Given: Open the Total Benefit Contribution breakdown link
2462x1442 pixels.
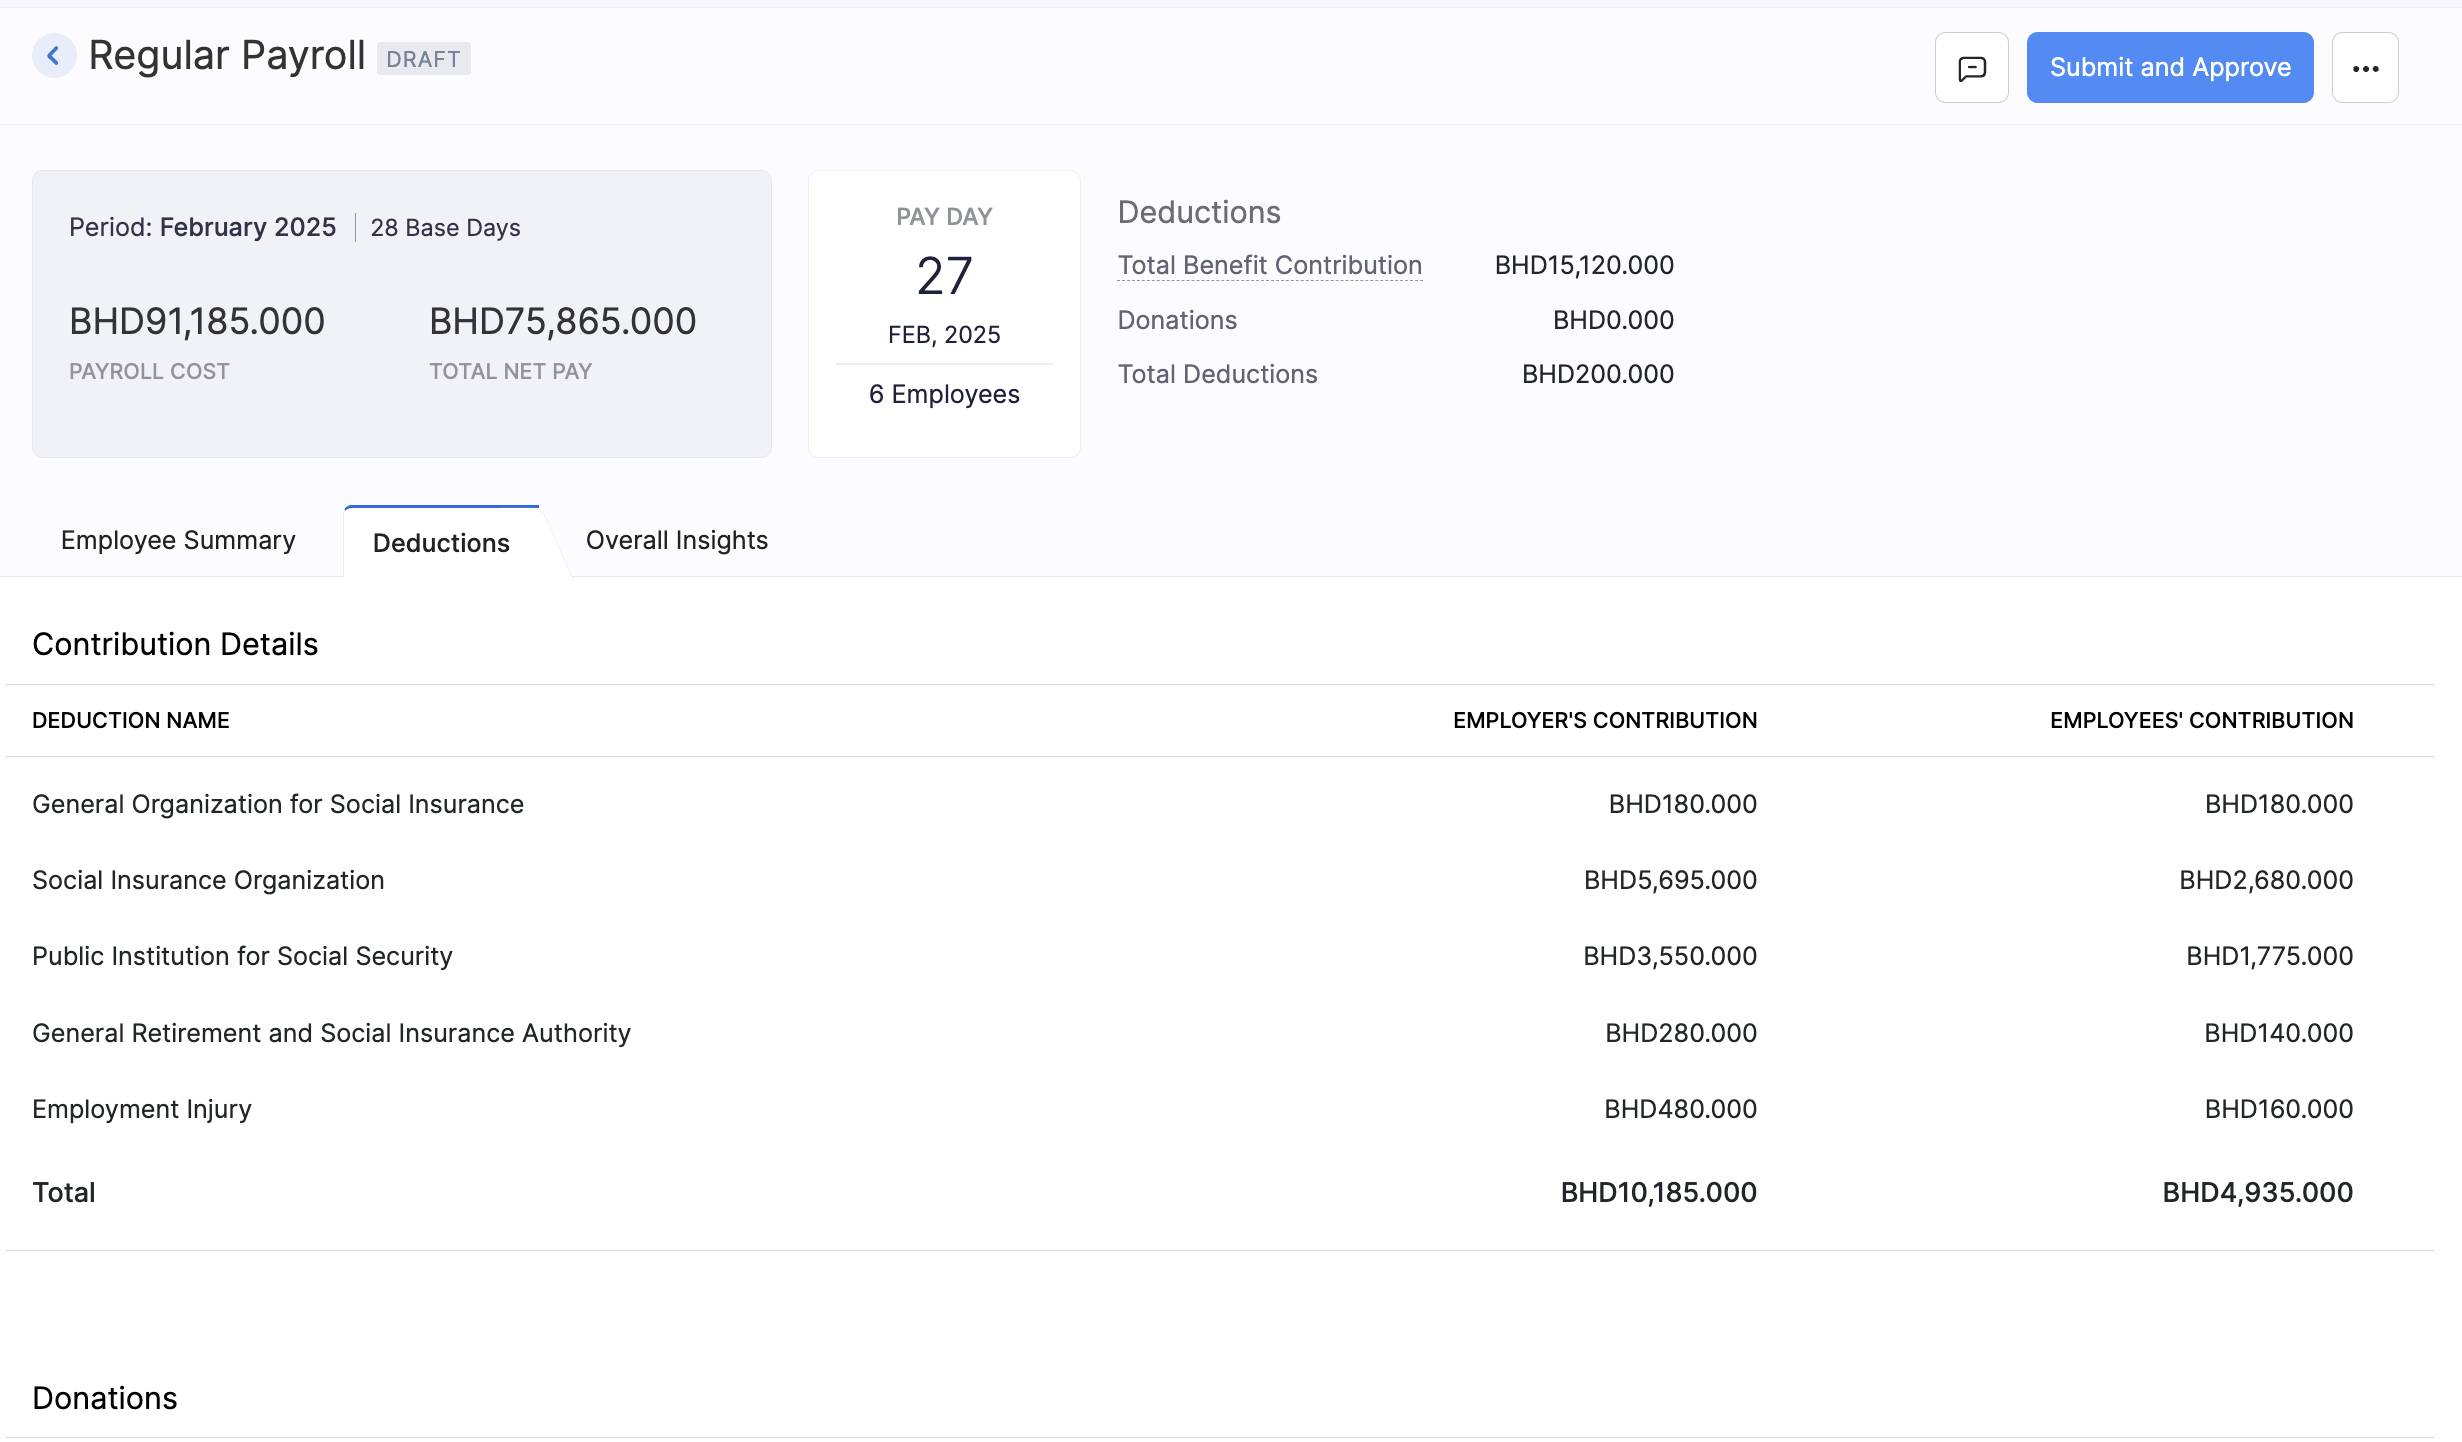Looking at the screenshot, I should 1269,264.
